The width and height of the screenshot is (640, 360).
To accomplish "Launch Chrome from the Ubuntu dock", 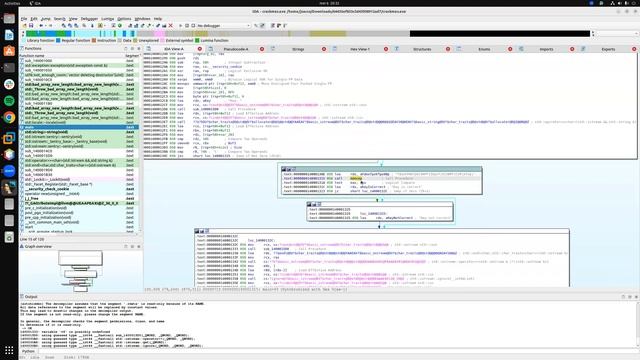I will pos(9,118).
